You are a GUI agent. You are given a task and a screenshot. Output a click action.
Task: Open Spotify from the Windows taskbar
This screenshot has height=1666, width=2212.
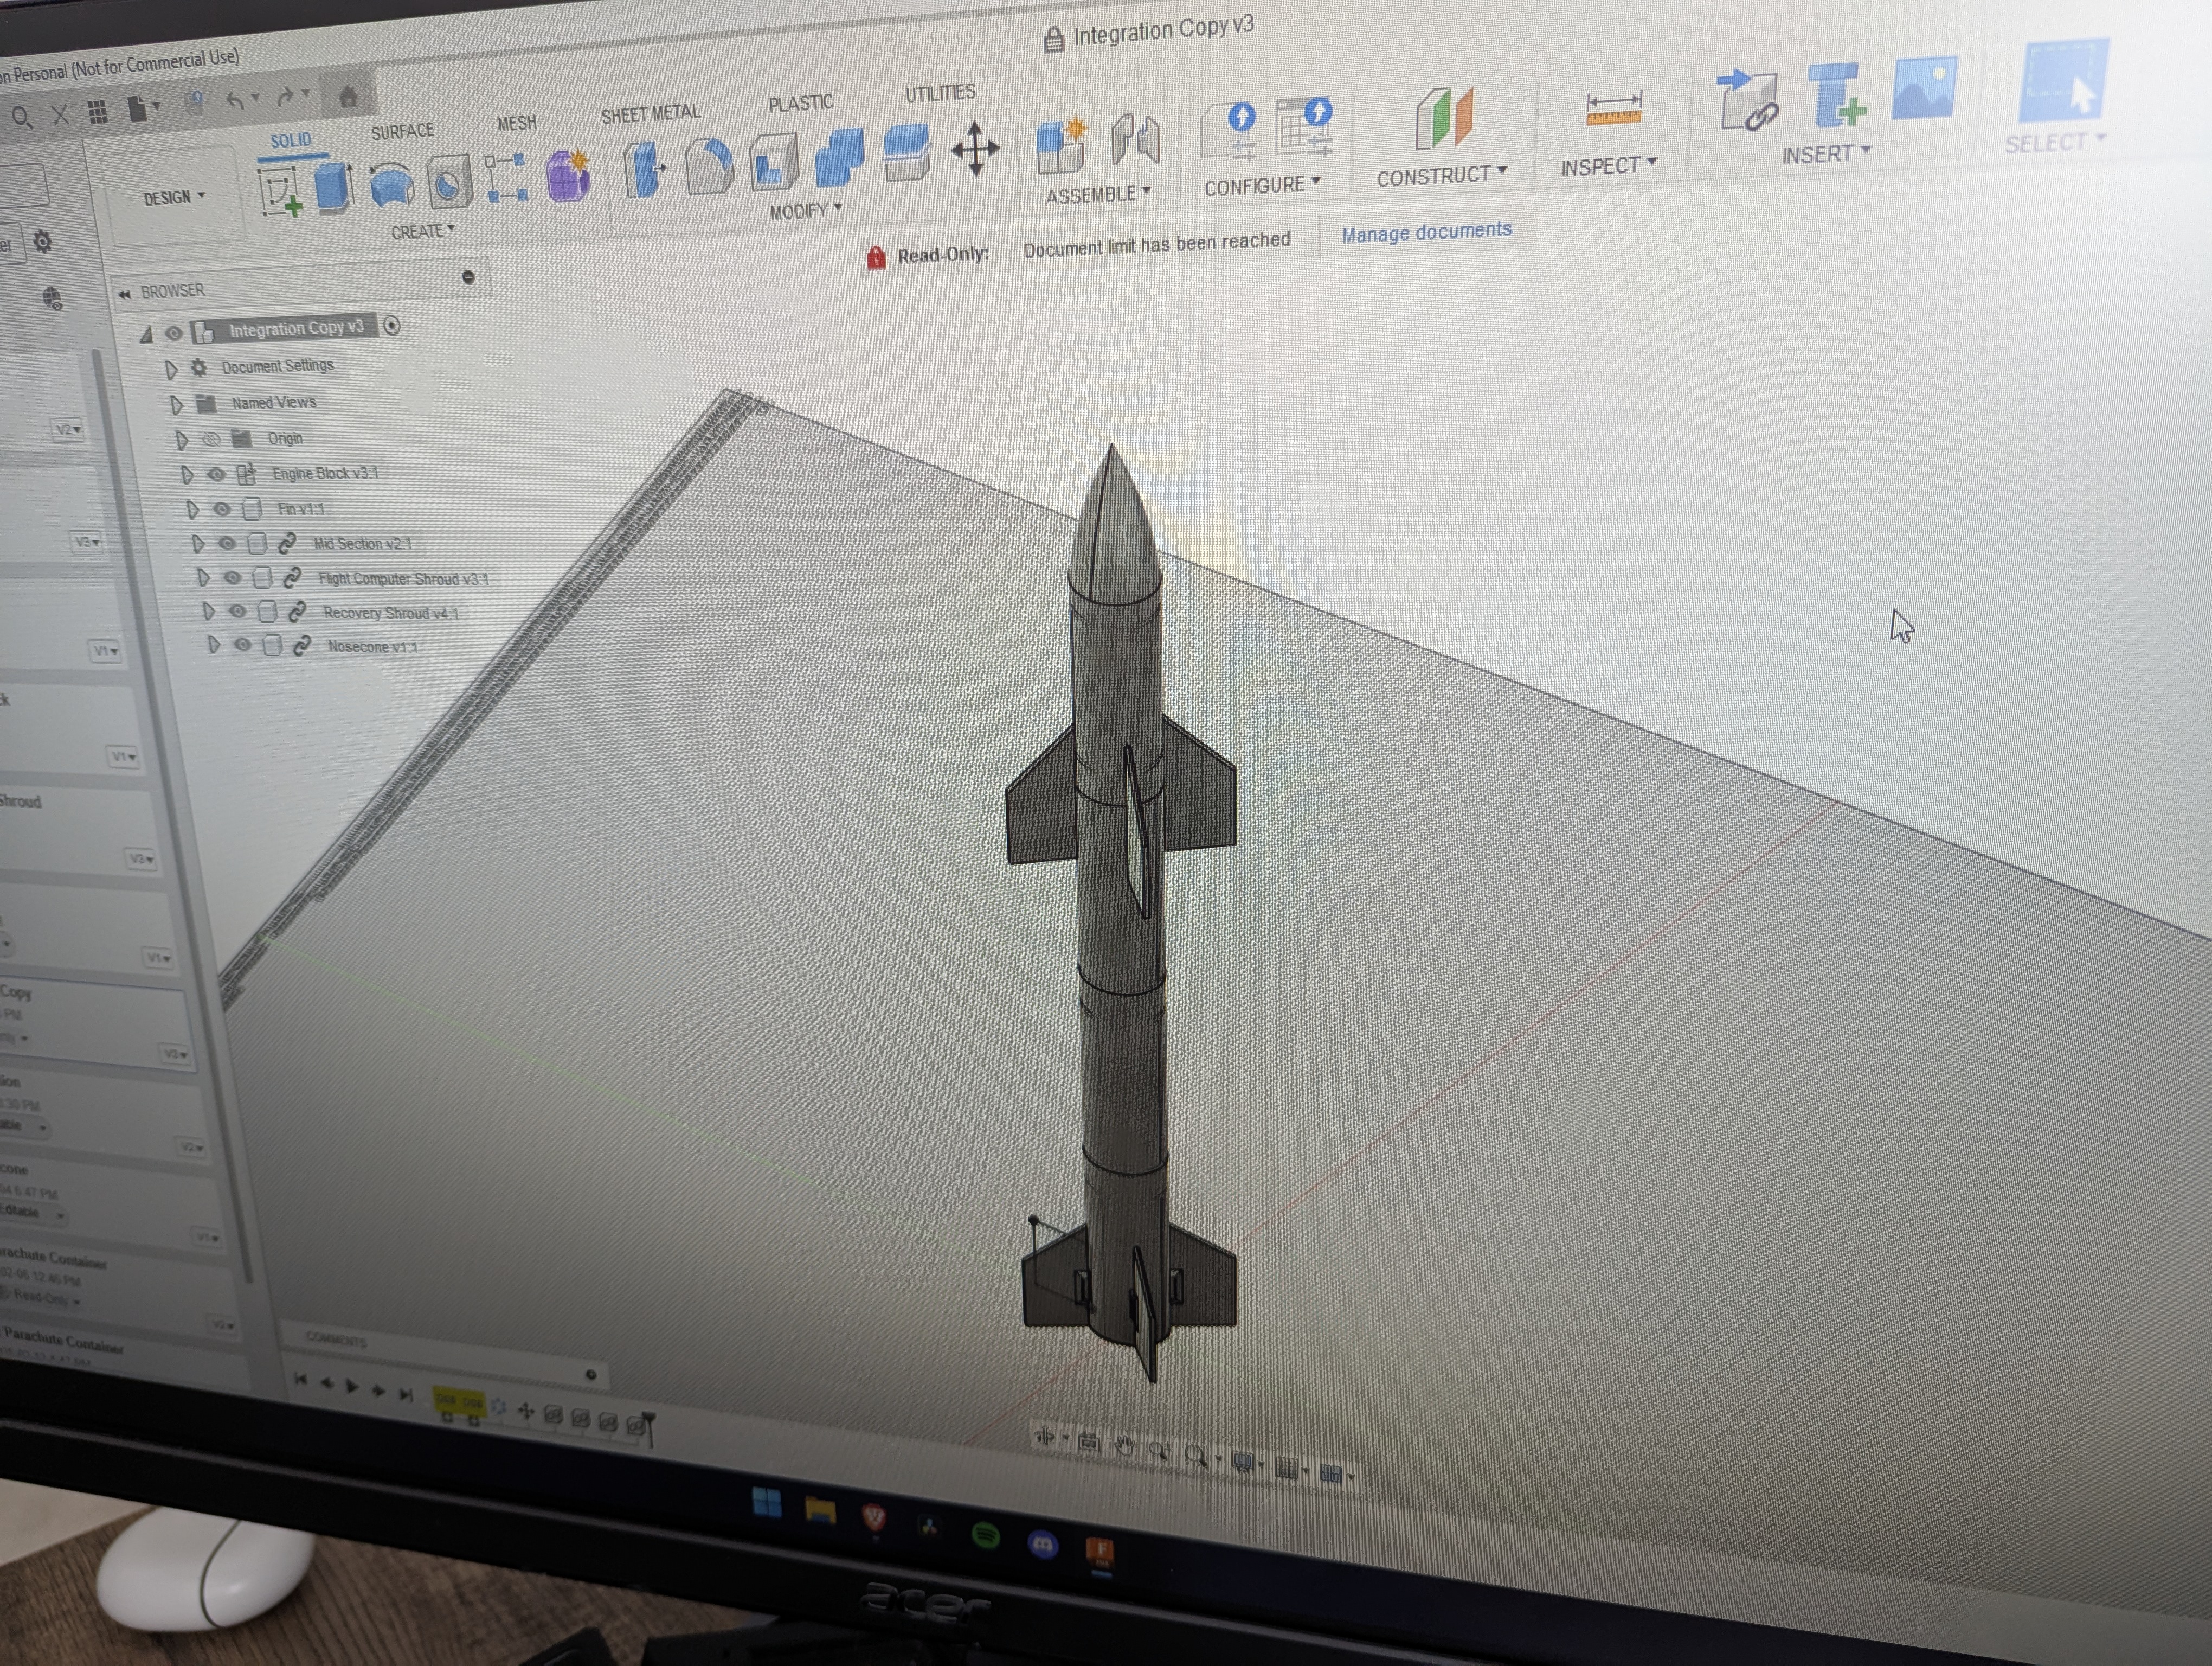click(985, 1535)
